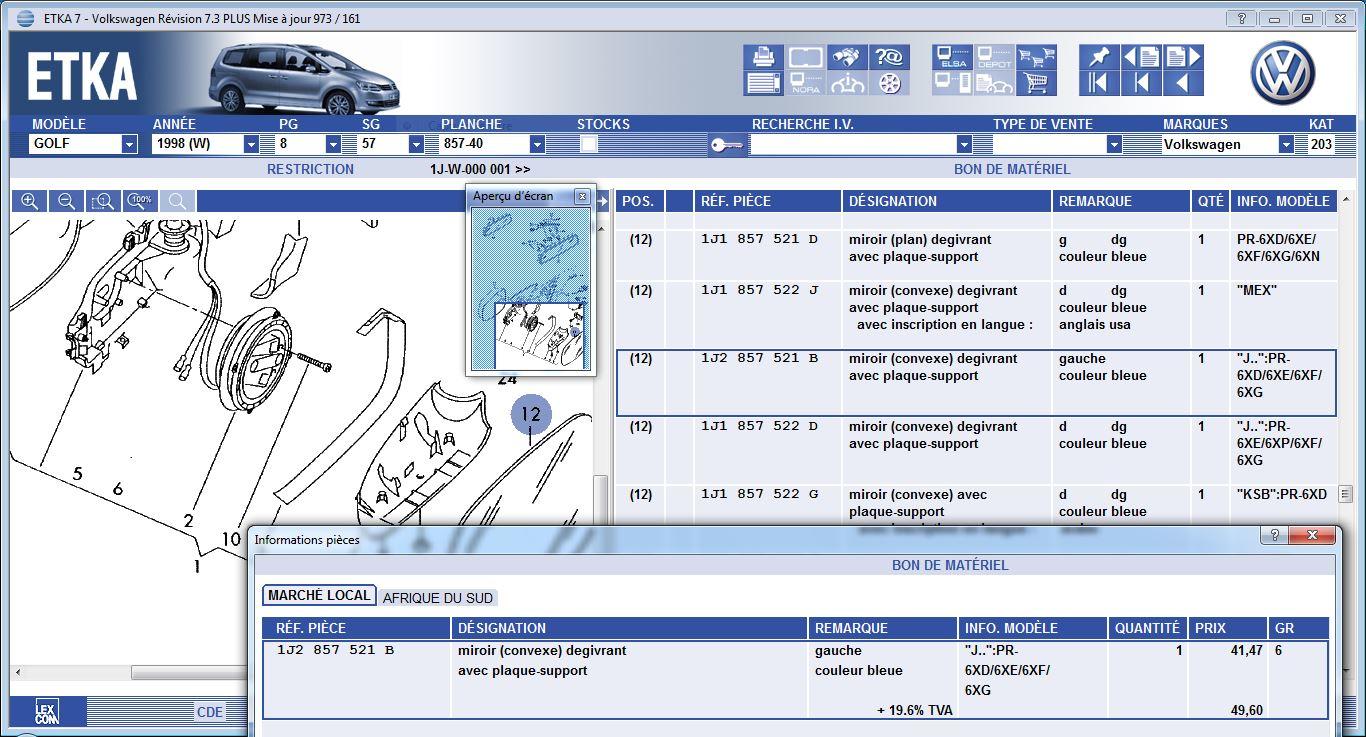Open the vehicle information (i) icon
The image size is (1366, 737).
click(848, 83)
